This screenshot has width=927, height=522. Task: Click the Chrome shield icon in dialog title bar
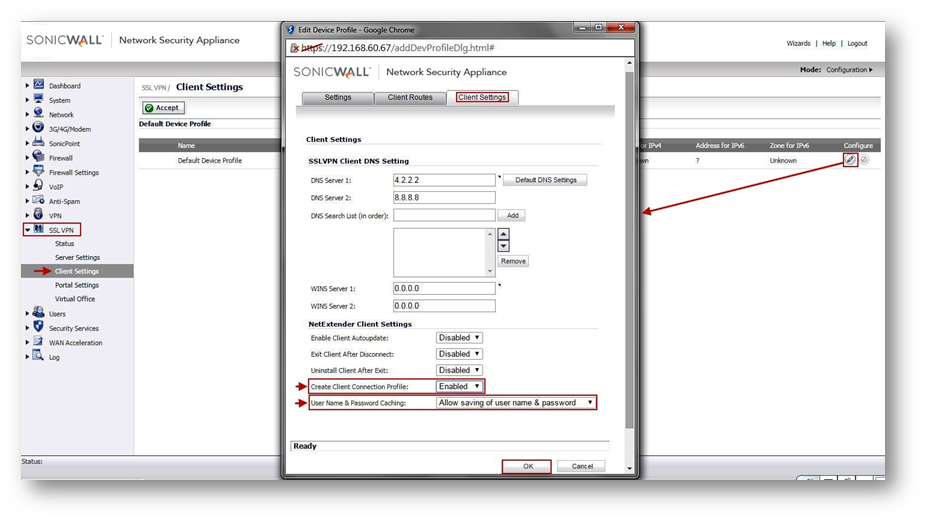[x=291, y=30]
